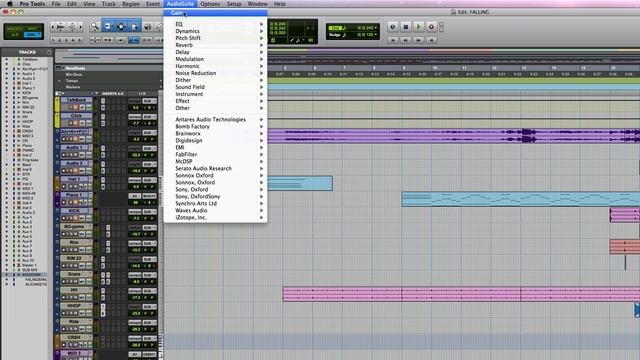Click Return to Zero transport button
Screen dimensions: 640x360
point(393,40)
